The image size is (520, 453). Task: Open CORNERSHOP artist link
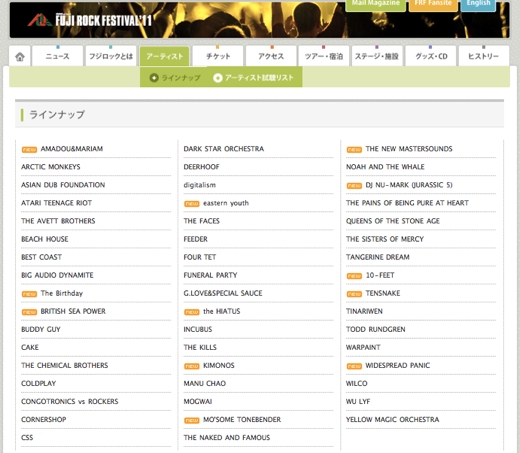(44, 419)
